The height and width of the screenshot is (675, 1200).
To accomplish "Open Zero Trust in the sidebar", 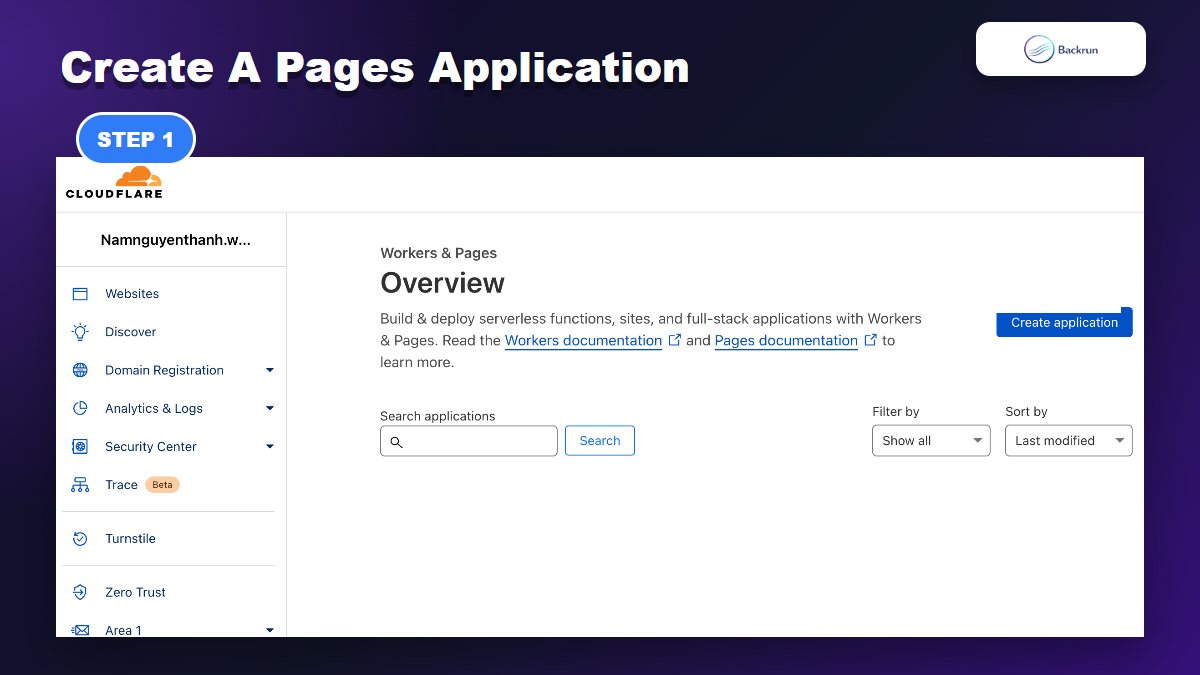I will click(135, 592).
